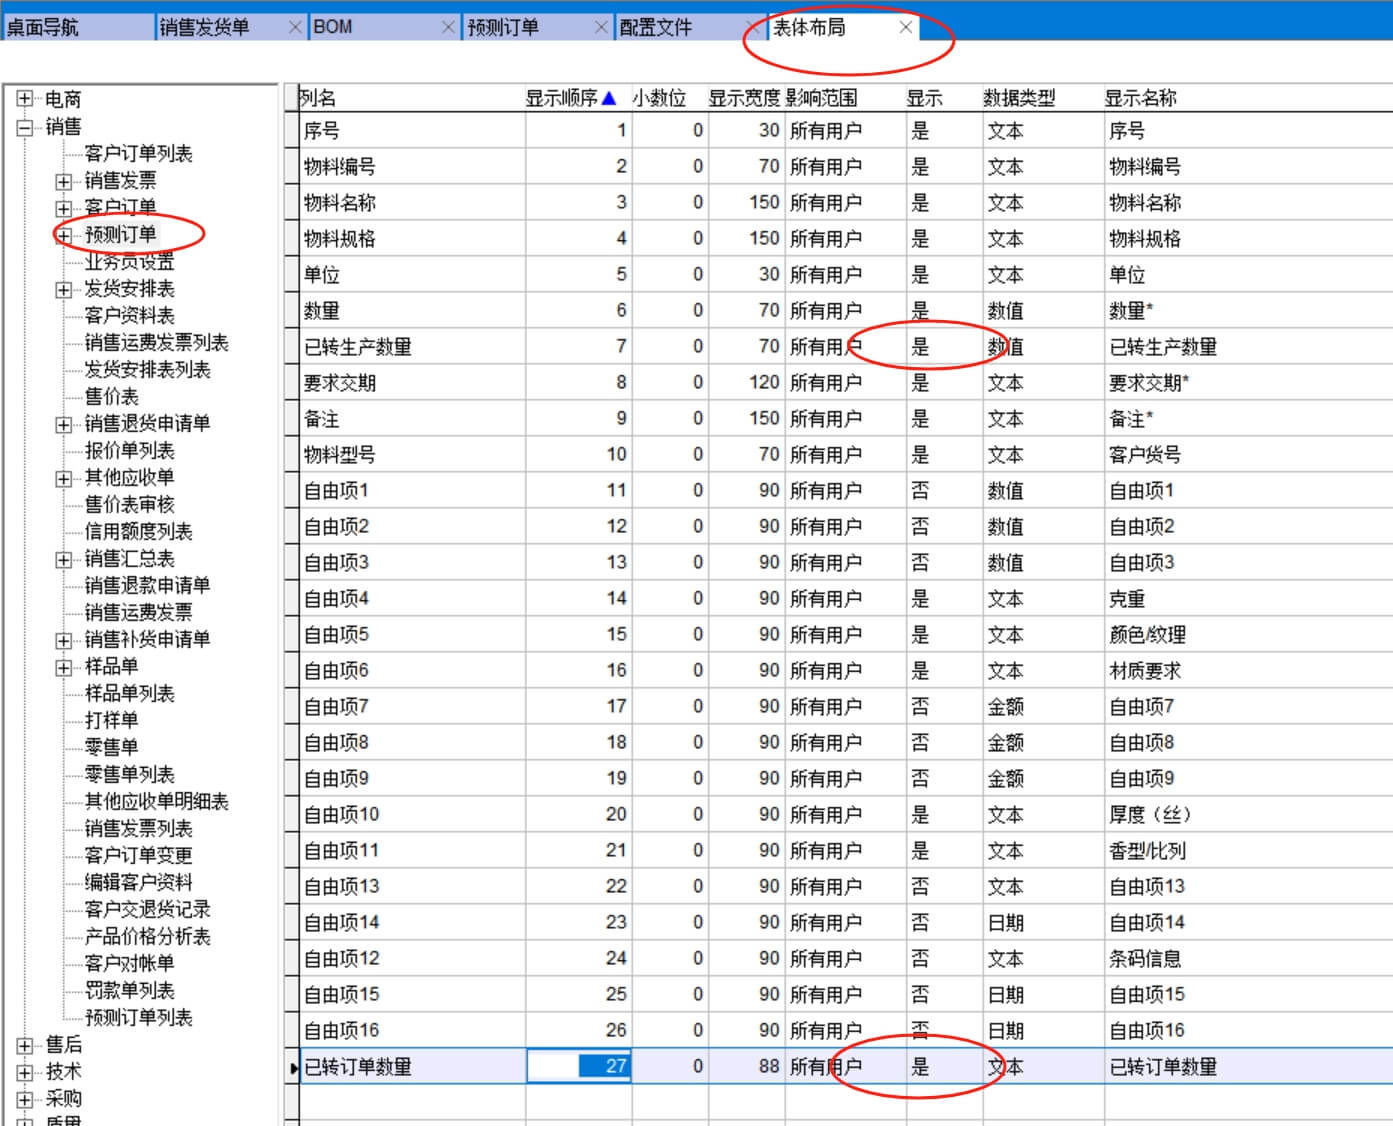Click the 显示名称 column header
The width and height of the screenshot is (1393, 1126).
tap(1140, 98)
